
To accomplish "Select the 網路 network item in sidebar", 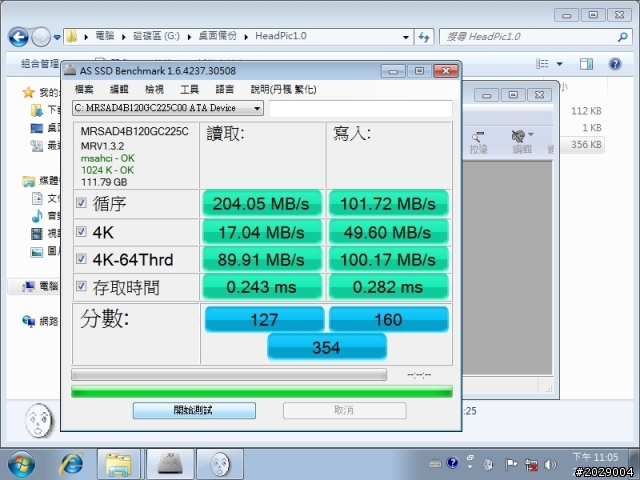I will 41,321.
